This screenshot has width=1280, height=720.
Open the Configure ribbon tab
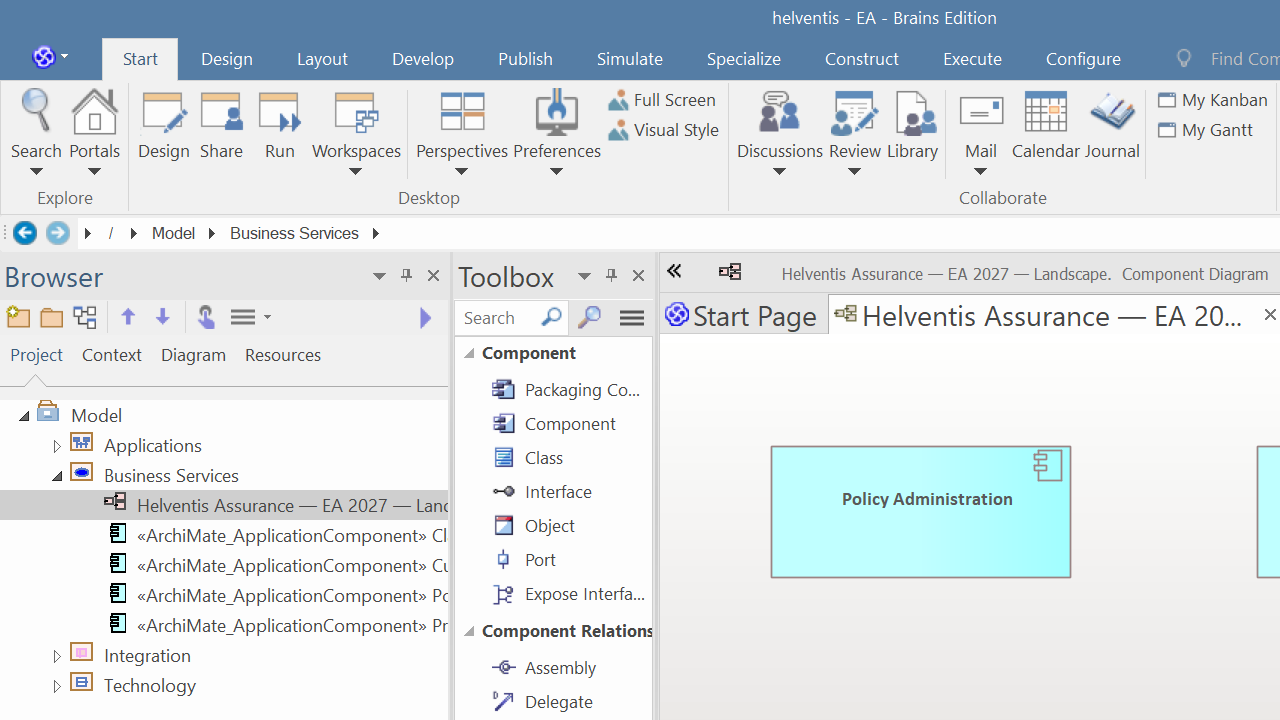1083,59
